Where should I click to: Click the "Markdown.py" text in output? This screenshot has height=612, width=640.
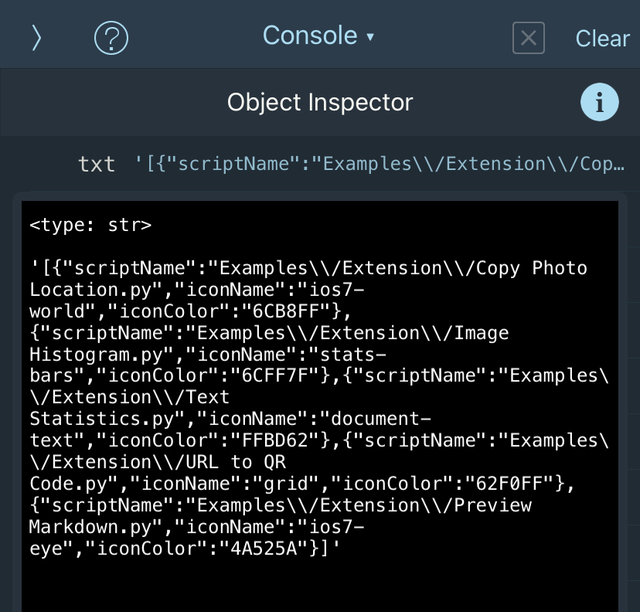(91, 527)
